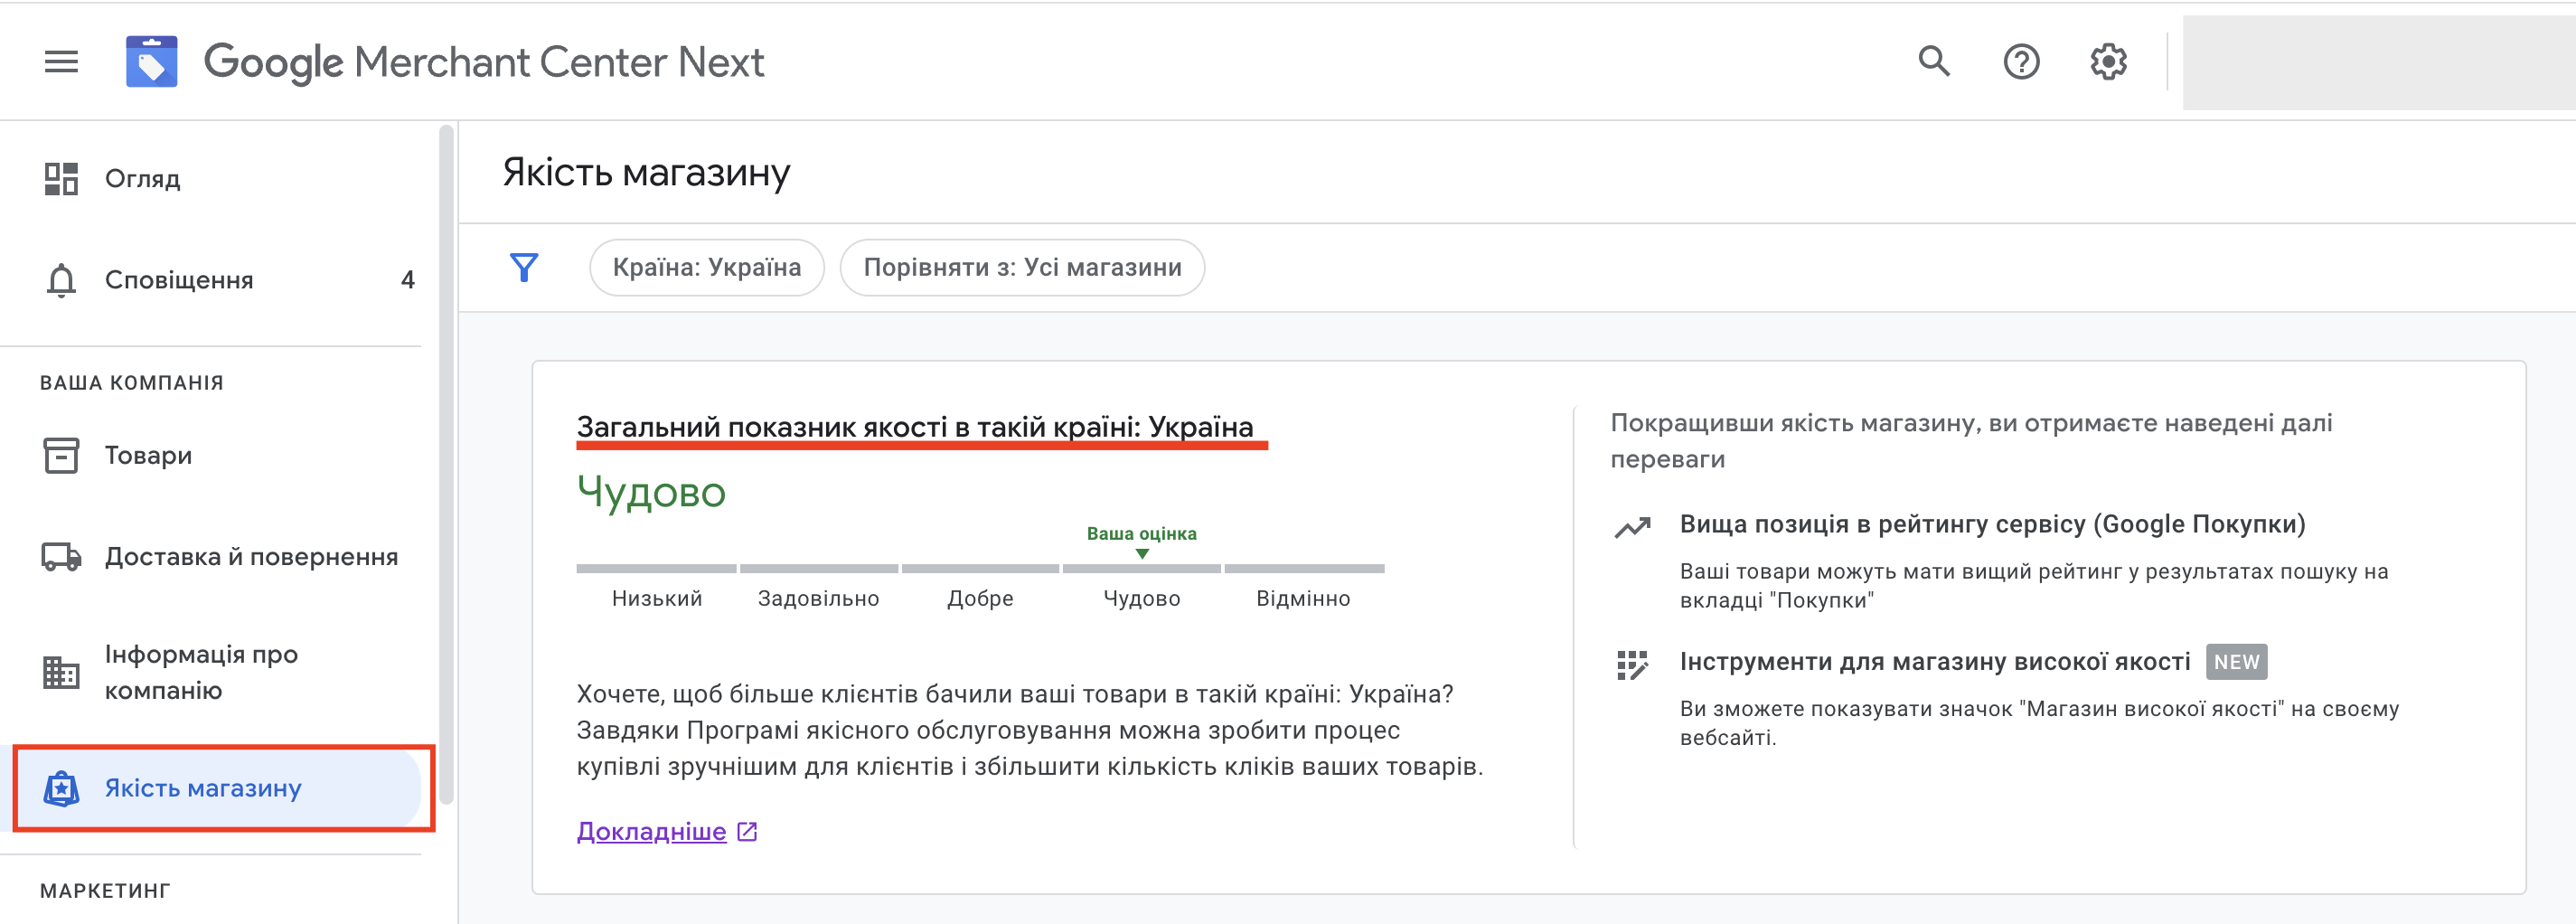The height and width of the screenshot is (924, 2576).
Task: Click the Відмінно segment of rating bar
Action: pos(1304,569)
